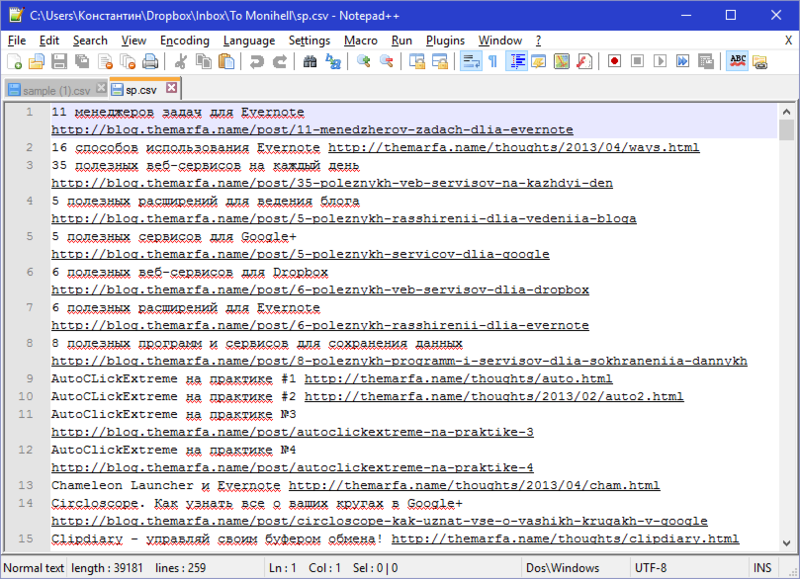The image size is (800, 579).
Task: Start macro recording with red circle
Action: (614, 61)
